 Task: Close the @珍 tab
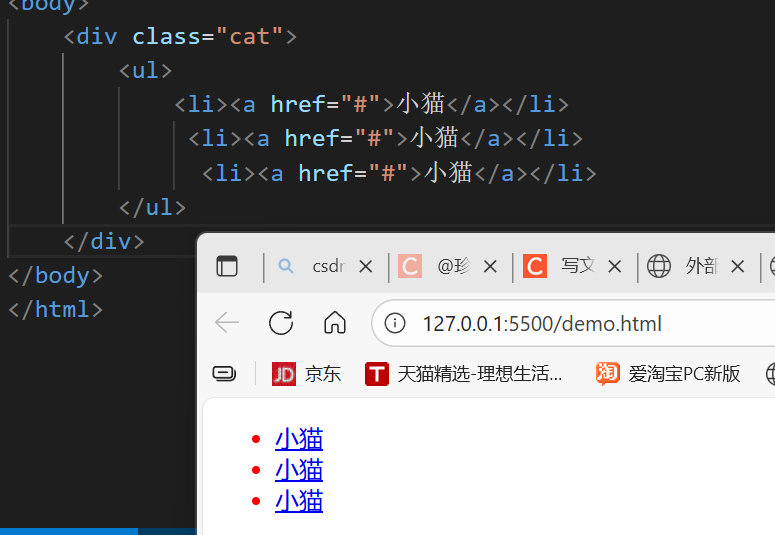point(490,267)
